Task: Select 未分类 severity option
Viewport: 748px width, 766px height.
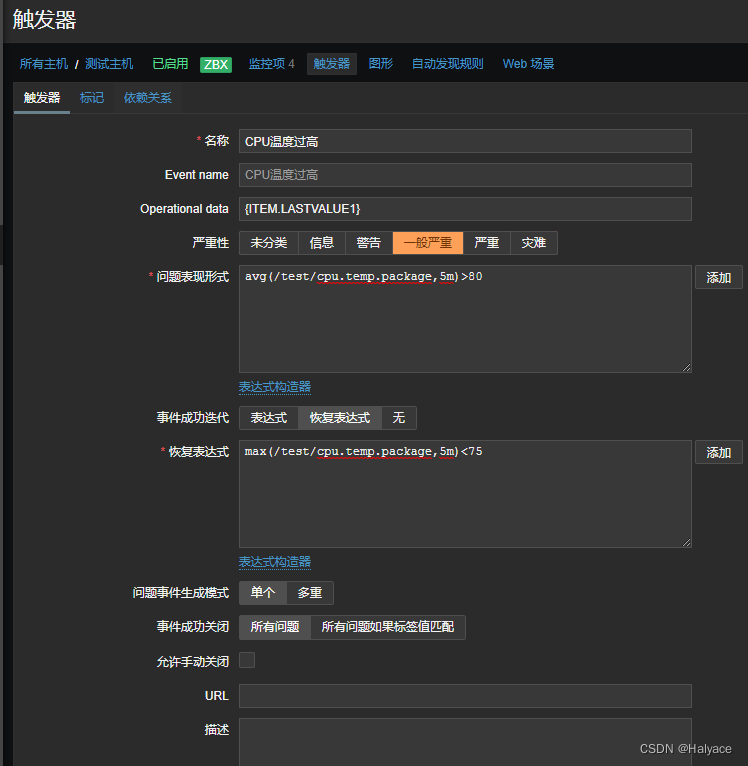Action: (x=268, y=243)
